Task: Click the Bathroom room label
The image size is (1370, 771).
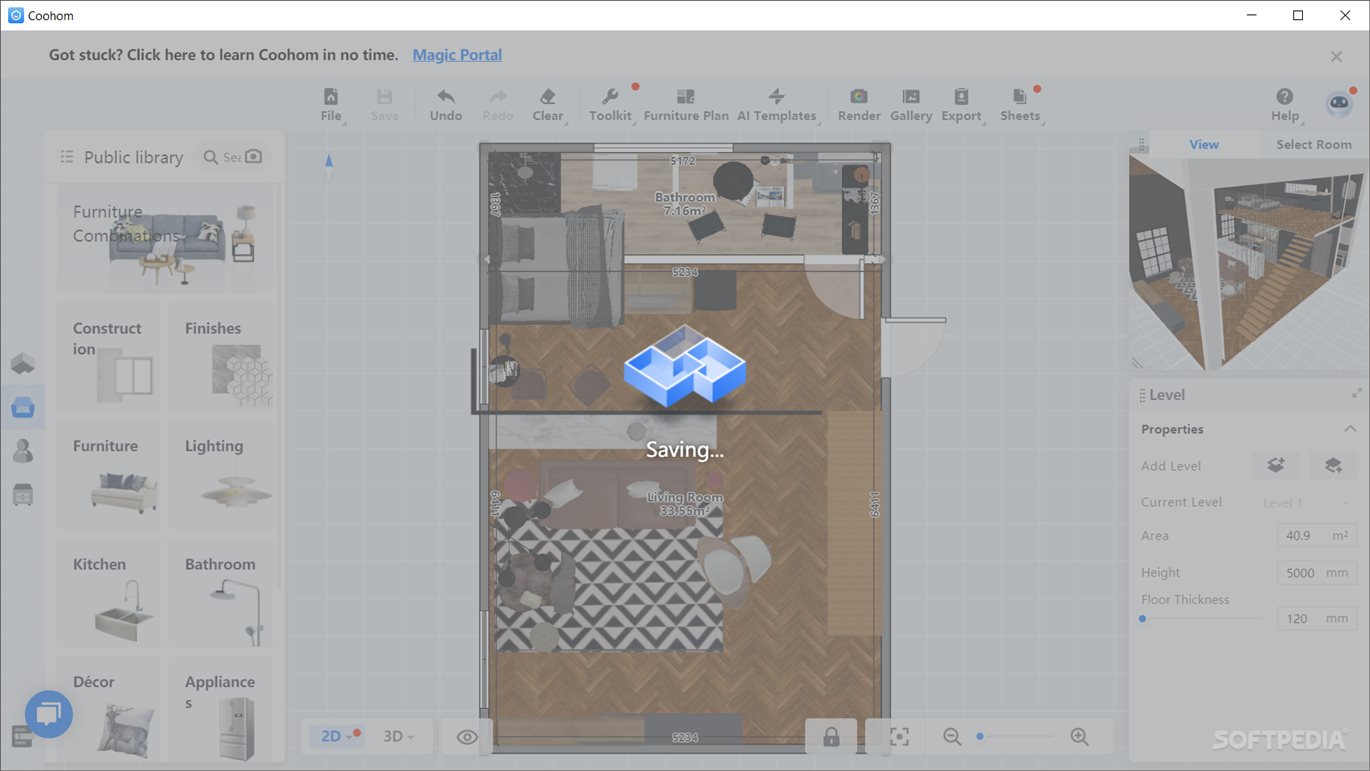Action: pyautogui.click(x=685, y=204)
